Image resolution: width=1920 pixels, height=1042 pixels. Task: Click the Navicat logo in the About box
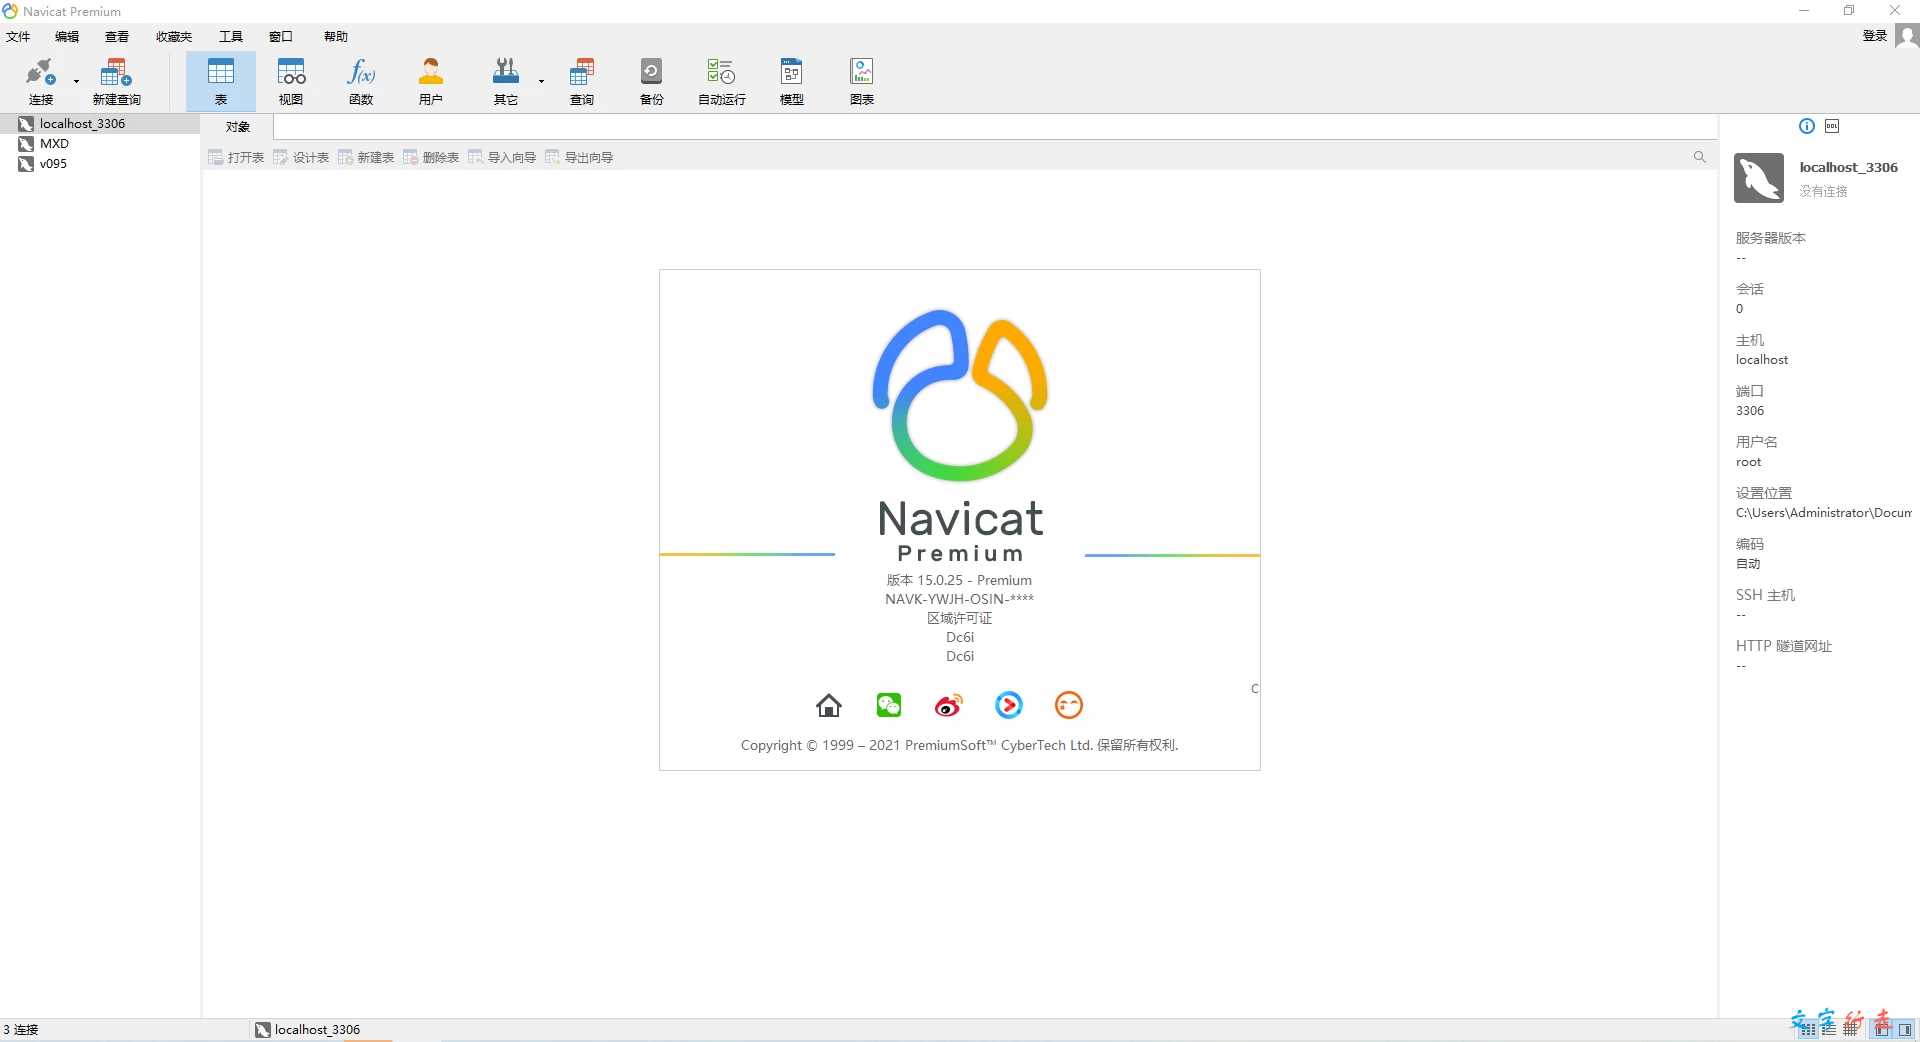click(x=960, y=395)
